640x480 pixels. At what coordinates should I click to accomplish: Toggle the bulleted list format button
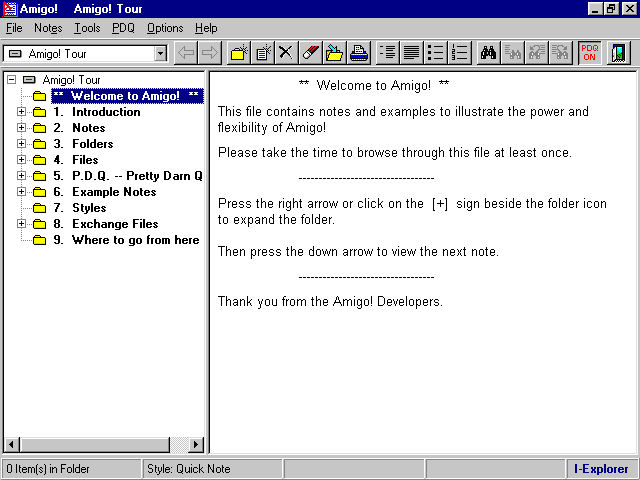436,53
